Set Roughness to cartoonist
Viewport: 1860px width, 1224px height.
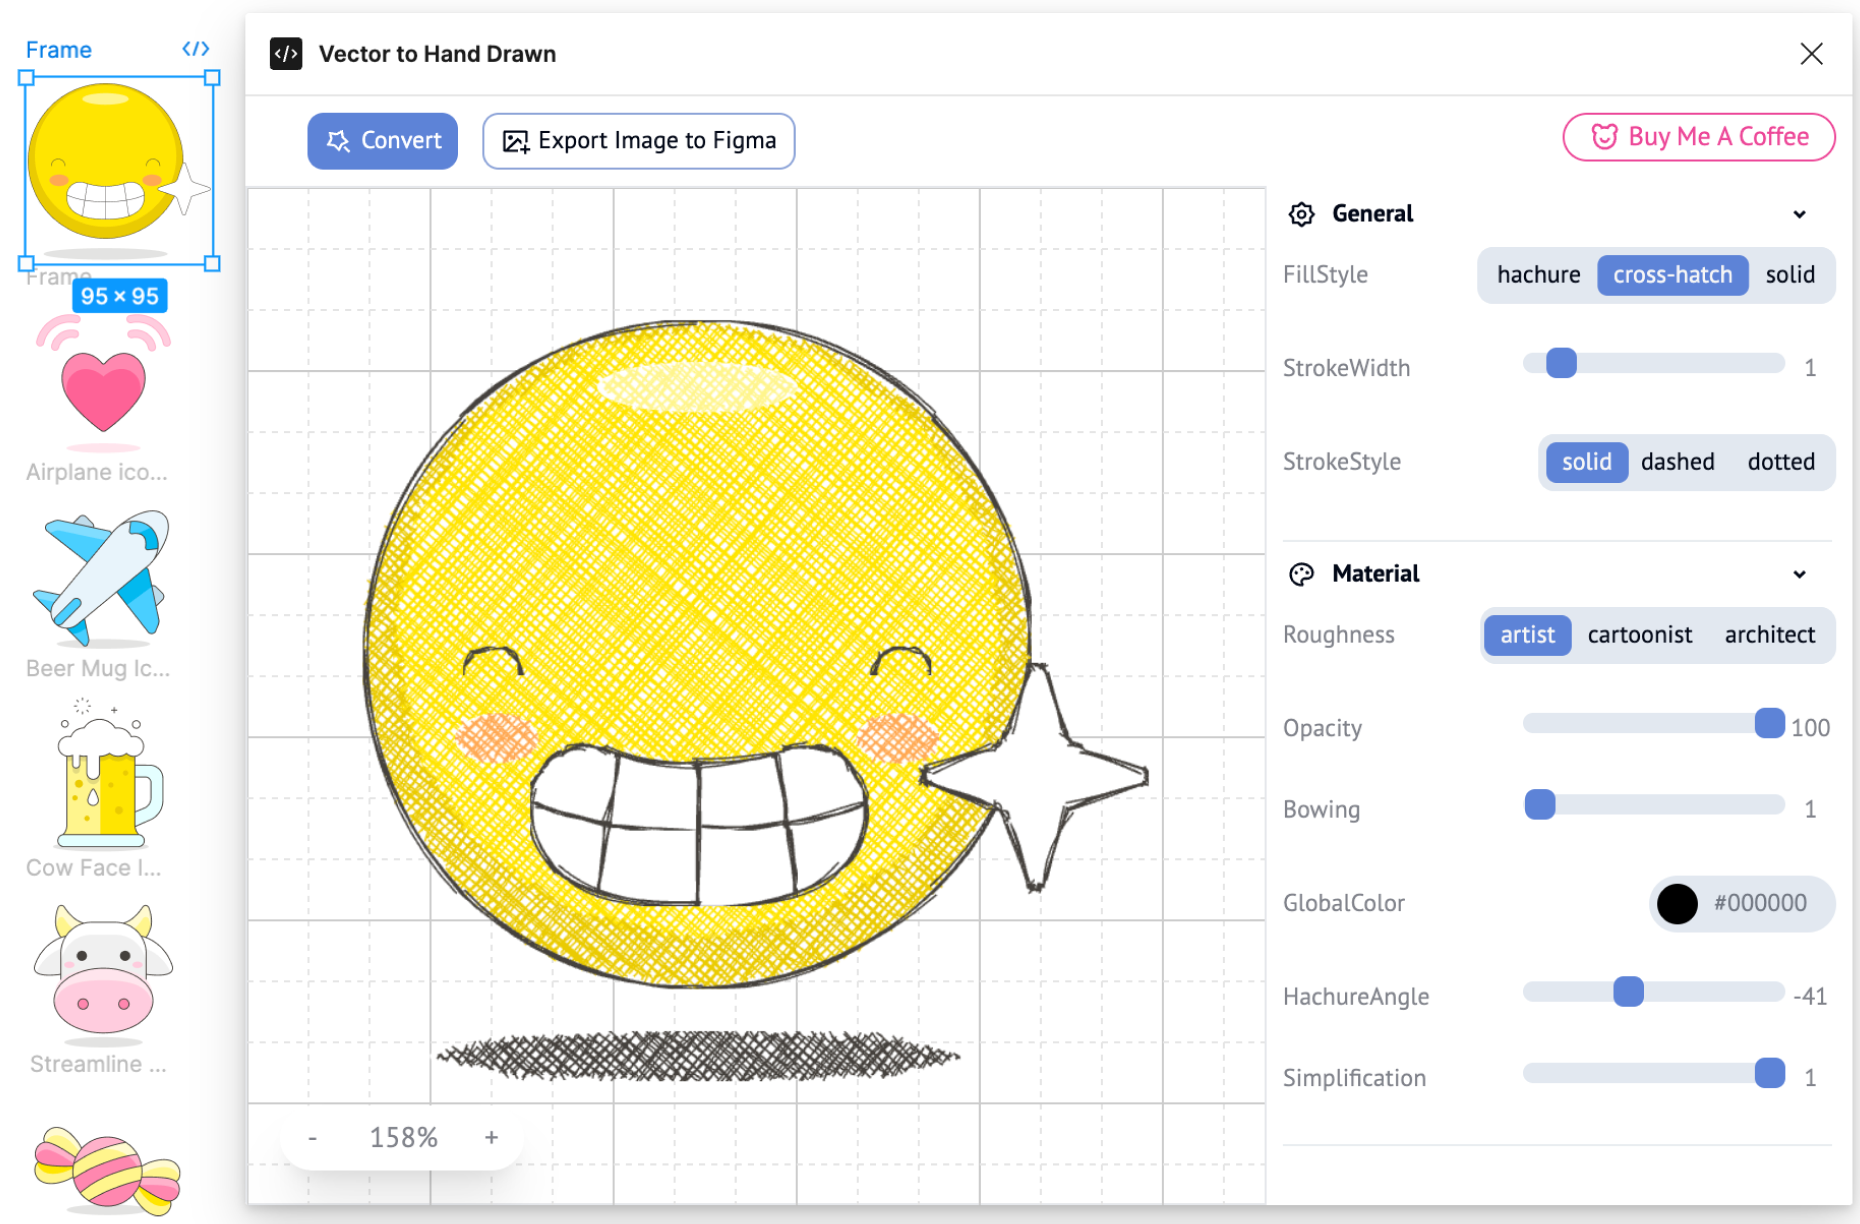click(1640, 635)
